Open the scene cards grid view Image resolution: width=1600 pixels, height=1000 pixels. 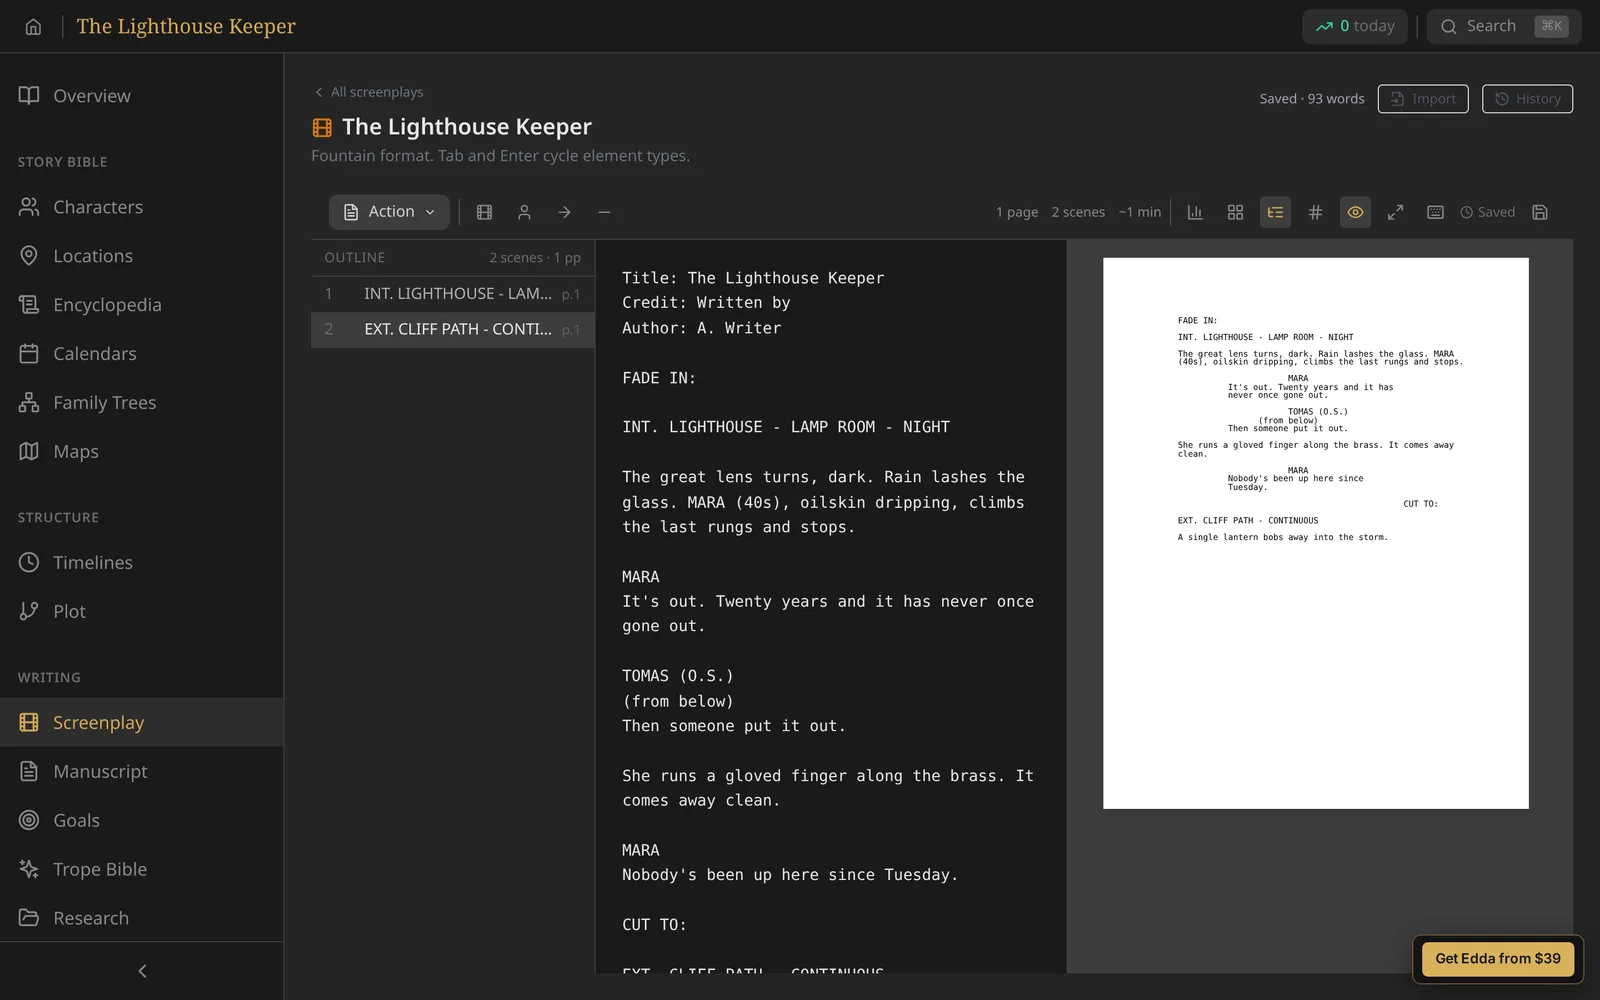coord(1235,212)
